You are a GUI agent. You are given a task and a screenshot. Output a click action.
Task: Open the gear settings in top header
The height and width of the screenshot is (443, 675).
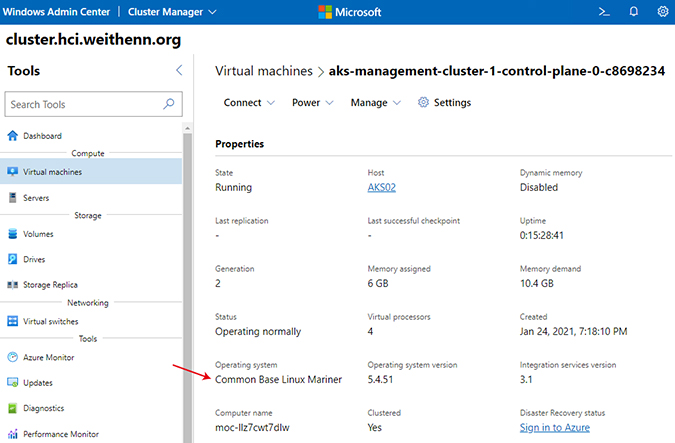pos(663,12)
